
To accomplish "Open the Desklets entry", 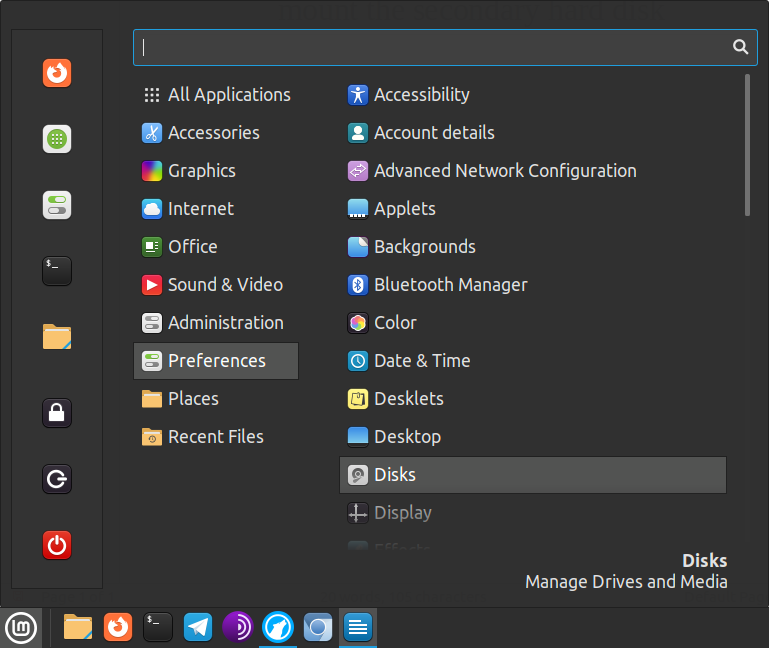I will click(x=533, y=399).
